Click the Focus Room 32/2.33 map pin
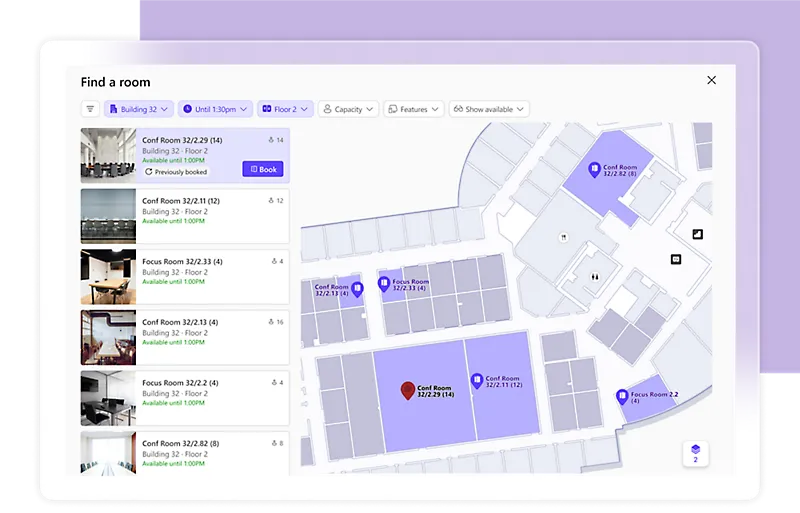 (383, 284)
